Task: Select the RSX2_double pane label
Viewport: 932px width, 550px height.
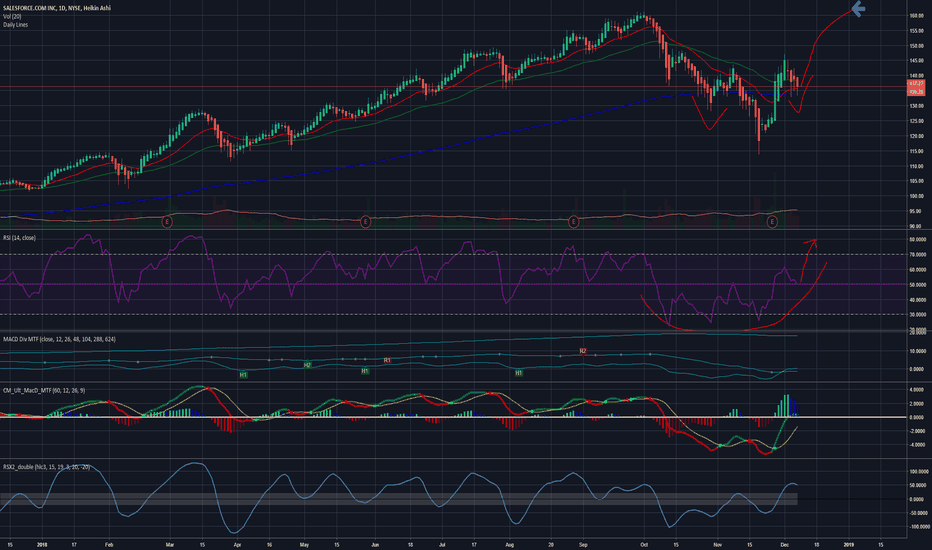Action: click(x=46, y=467)
